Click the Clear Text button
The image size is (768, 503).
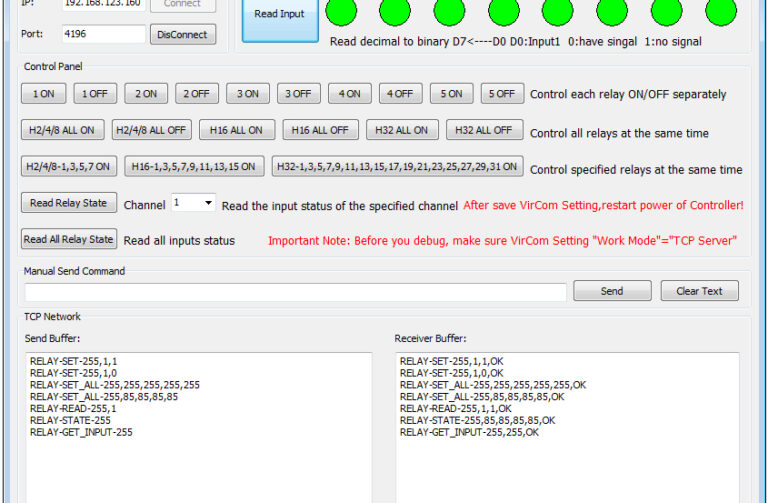coord(699,290)
